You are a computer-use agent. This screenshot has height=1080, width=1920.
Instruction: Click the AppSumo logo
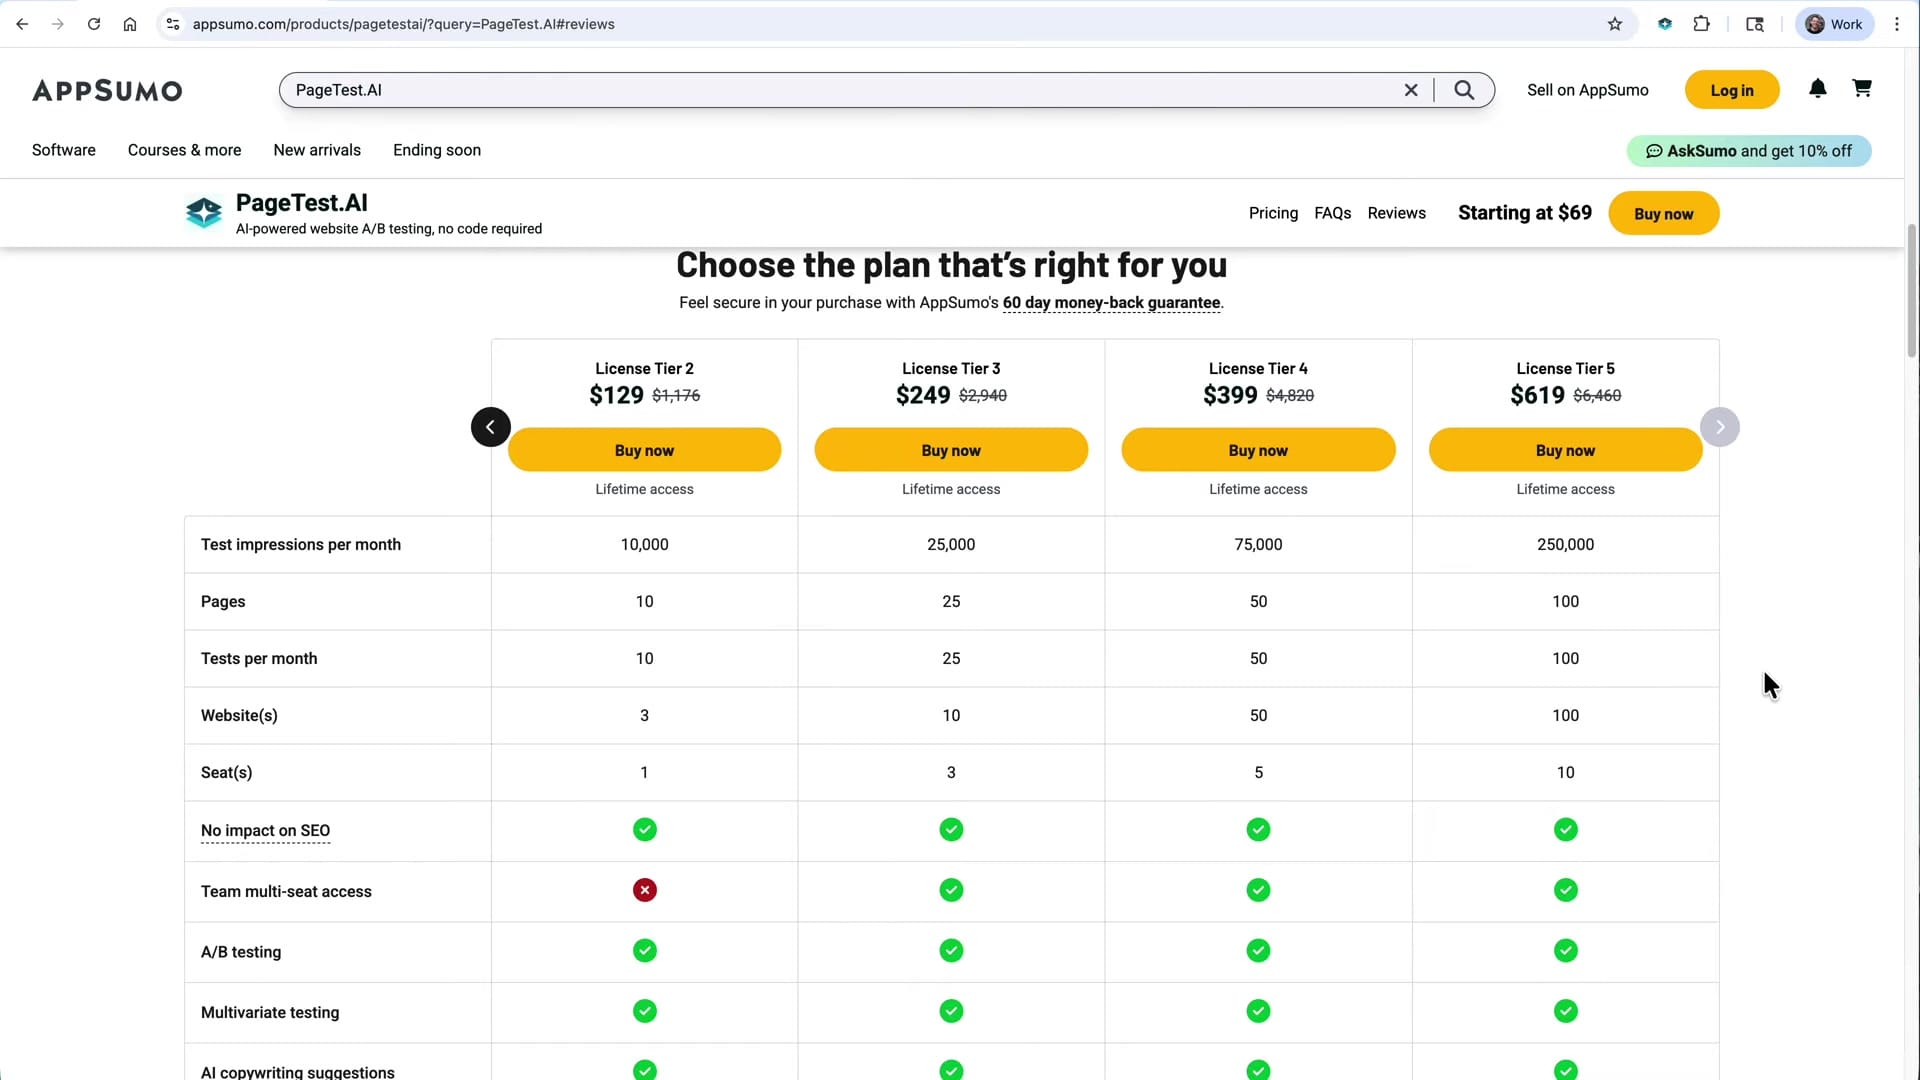pos(107,91)
